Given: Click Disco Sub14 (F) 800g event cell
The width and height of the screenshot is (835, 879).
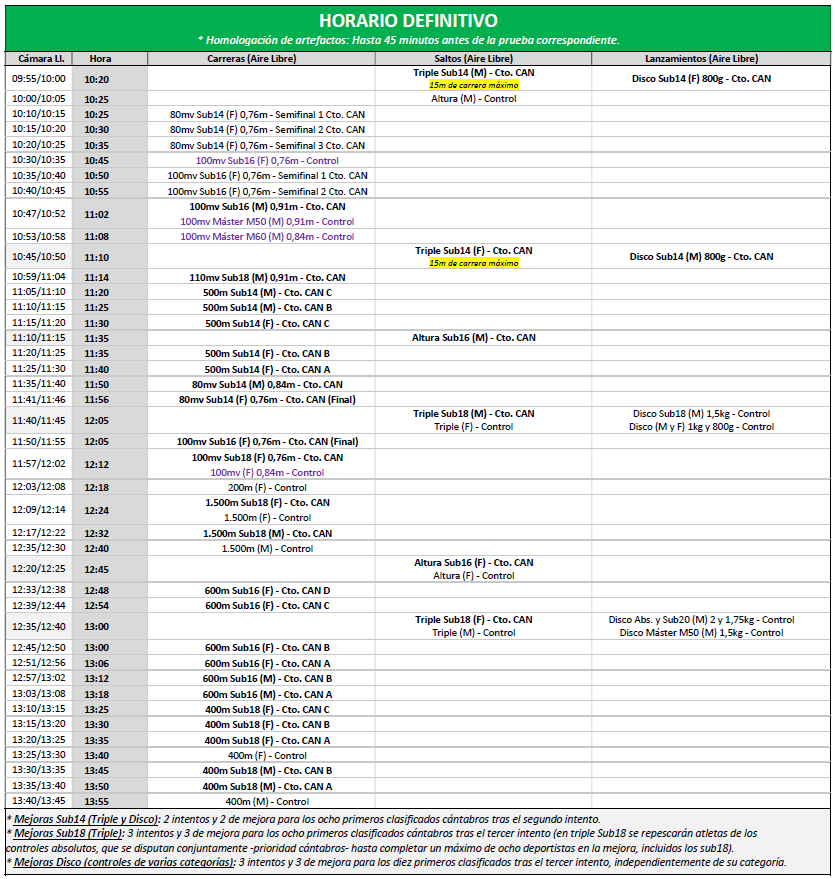Looking at the screenshot, I should click(700, 78).
